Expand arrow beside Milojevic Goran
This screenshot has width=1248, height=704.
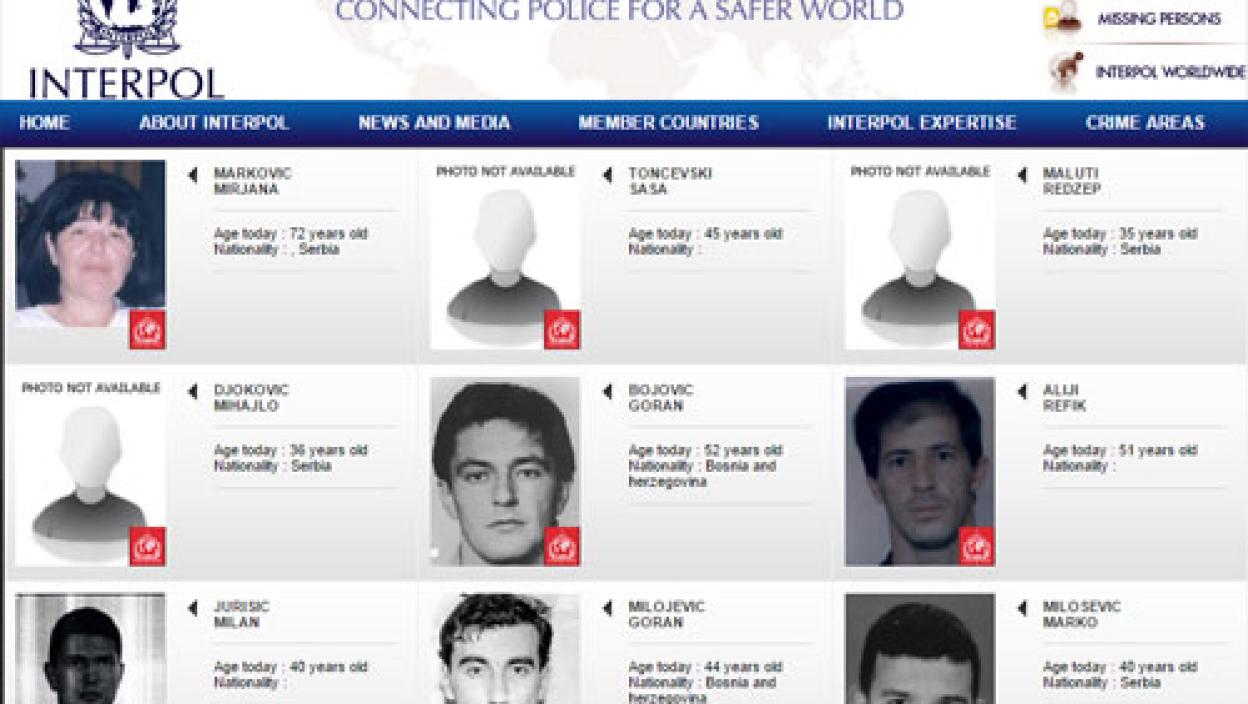pyautogui.click(x=608, y=608)
